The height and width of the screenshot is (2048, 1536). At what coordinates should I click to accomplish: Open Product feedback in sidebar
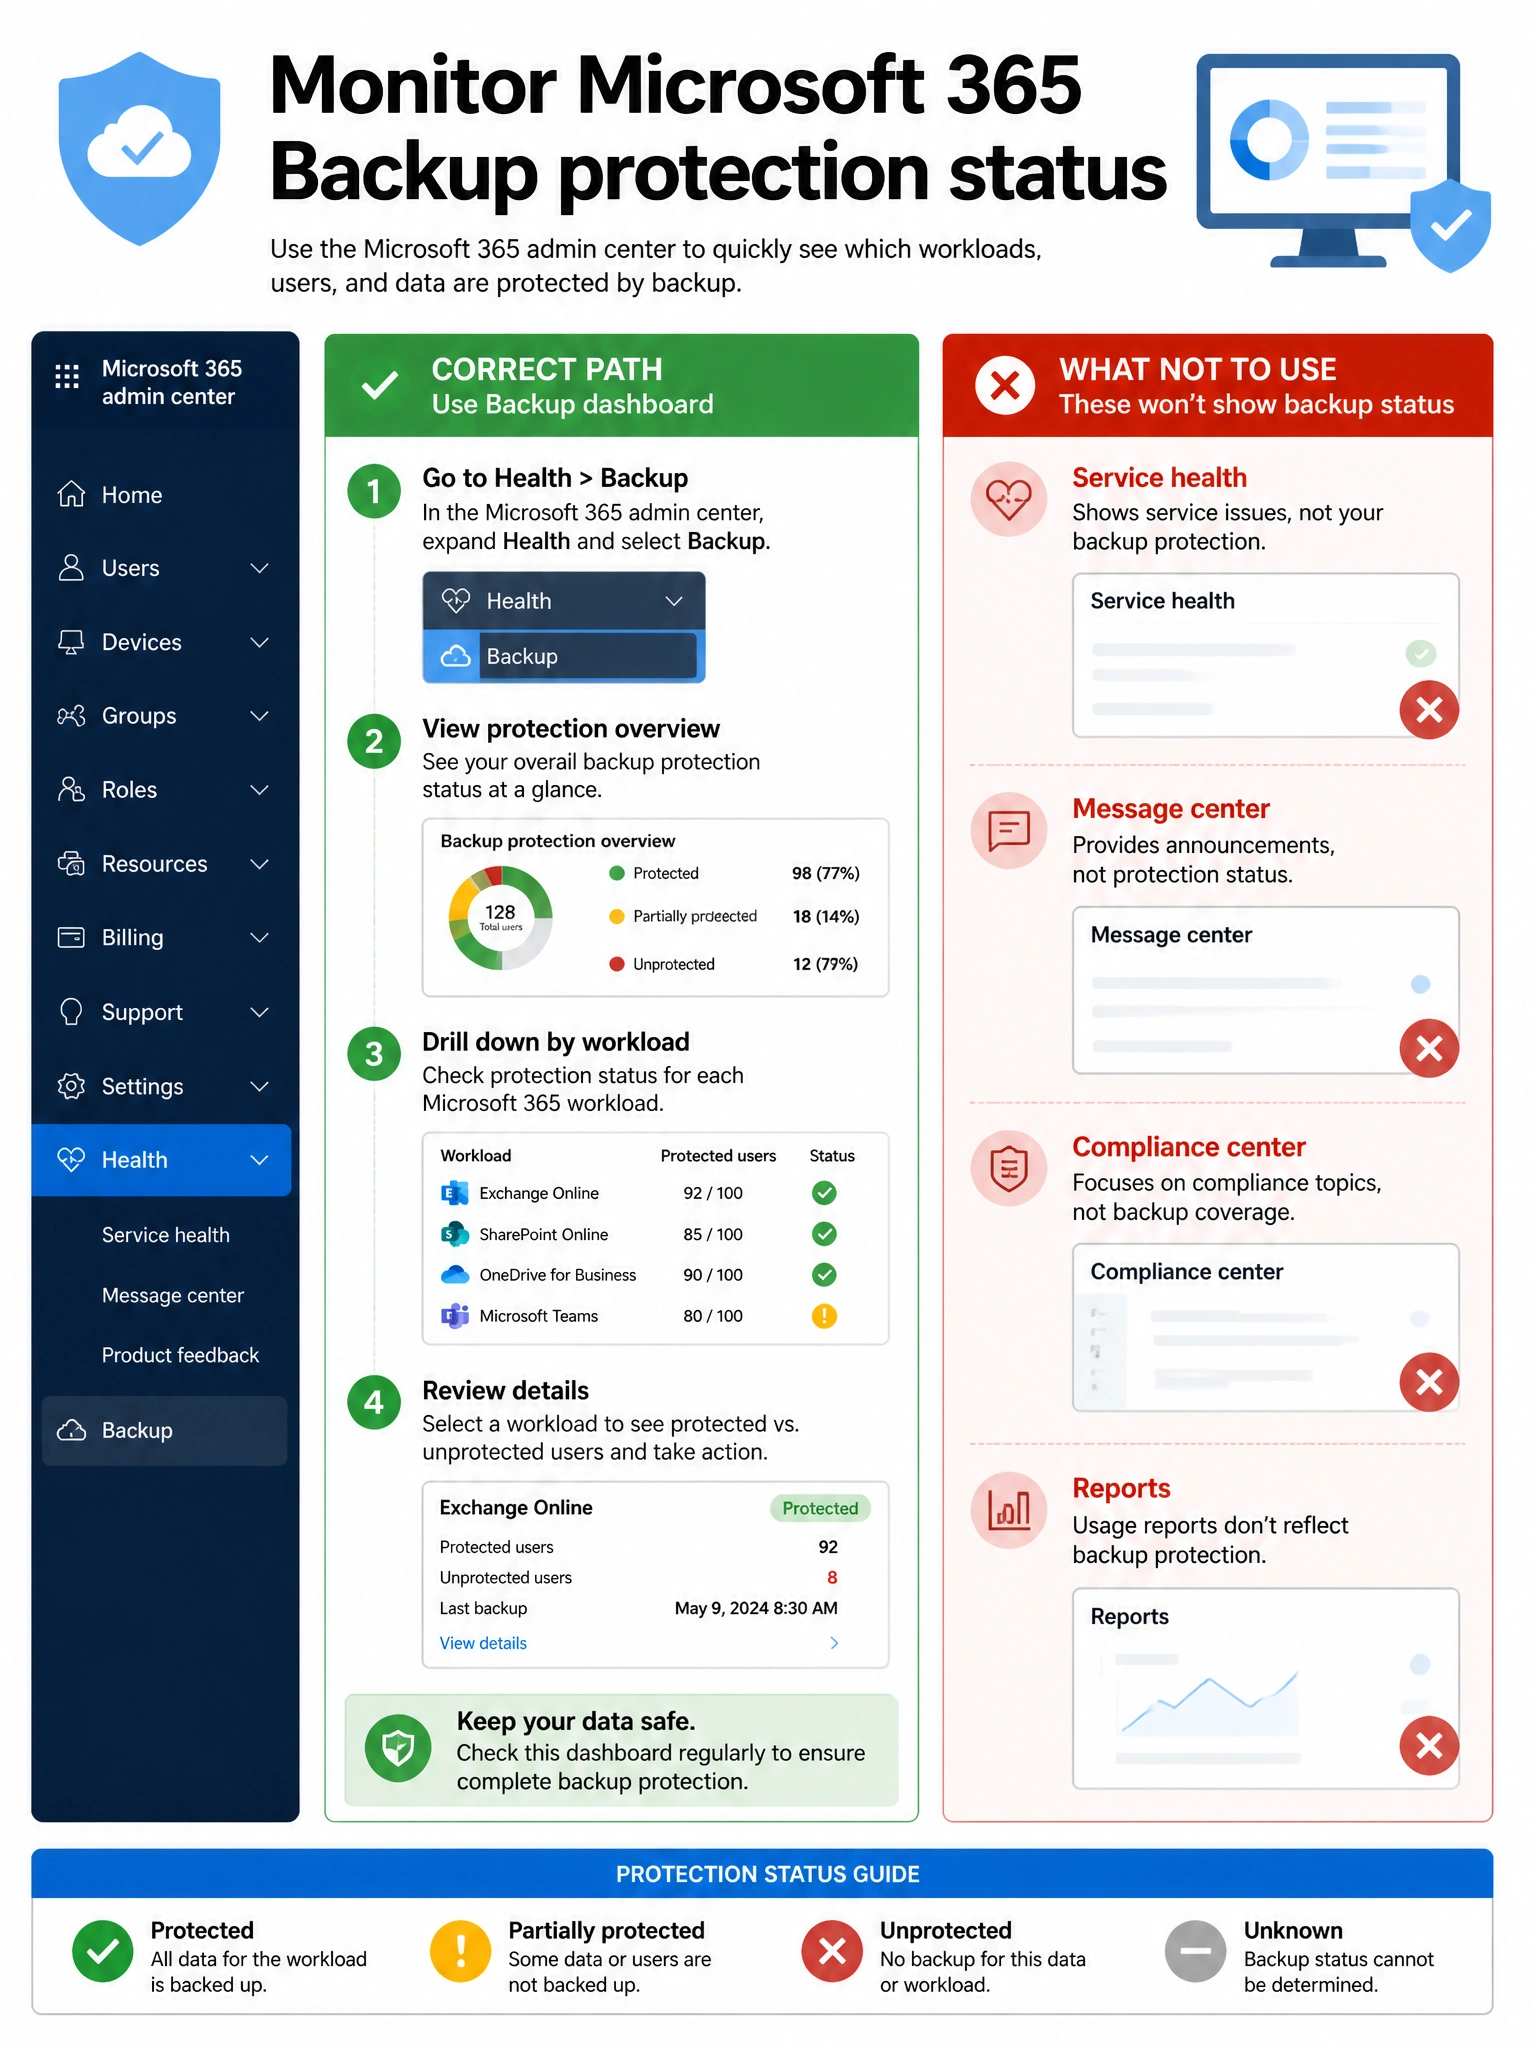pos(180,1355)
